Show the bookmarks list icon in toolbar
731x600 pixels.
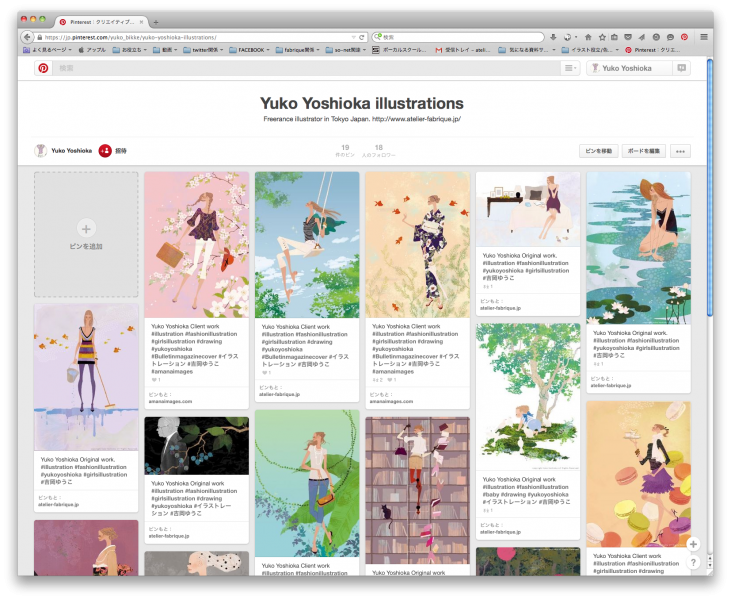[x=614, y=37]
